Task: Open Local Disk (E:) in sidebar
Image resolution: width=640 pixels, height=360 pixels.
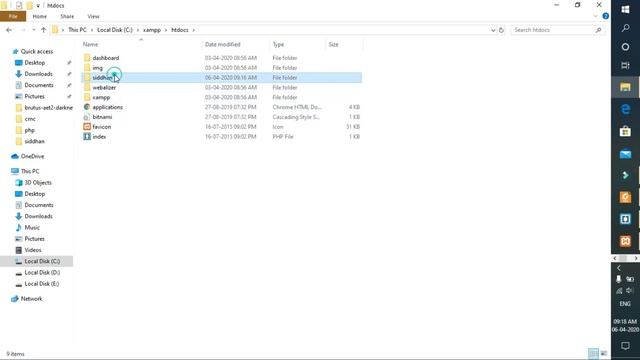Action: [42, 284]
